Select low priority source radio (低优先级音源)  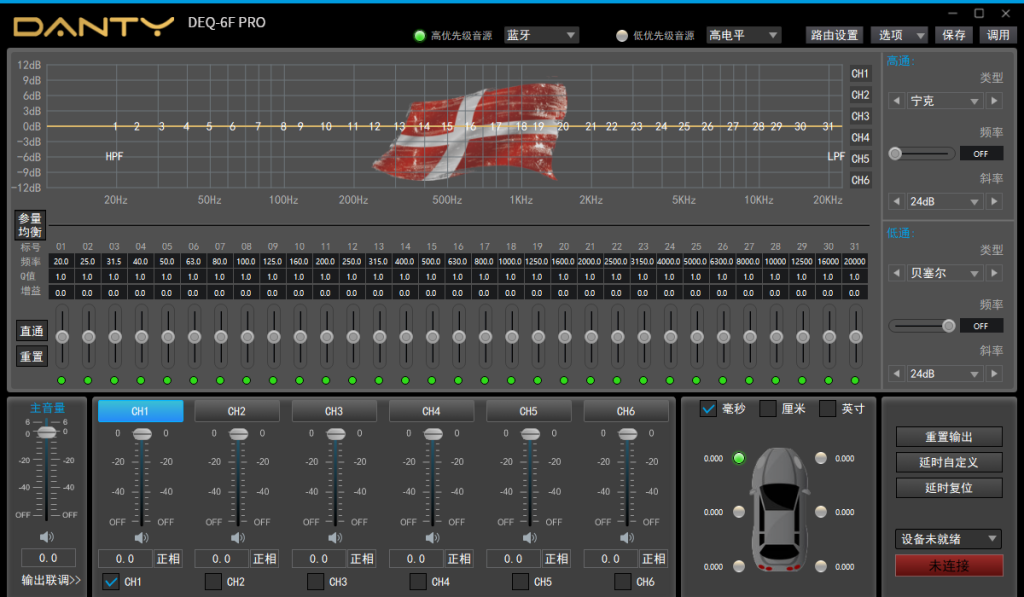pyautogui.click(x=622, y=35)
